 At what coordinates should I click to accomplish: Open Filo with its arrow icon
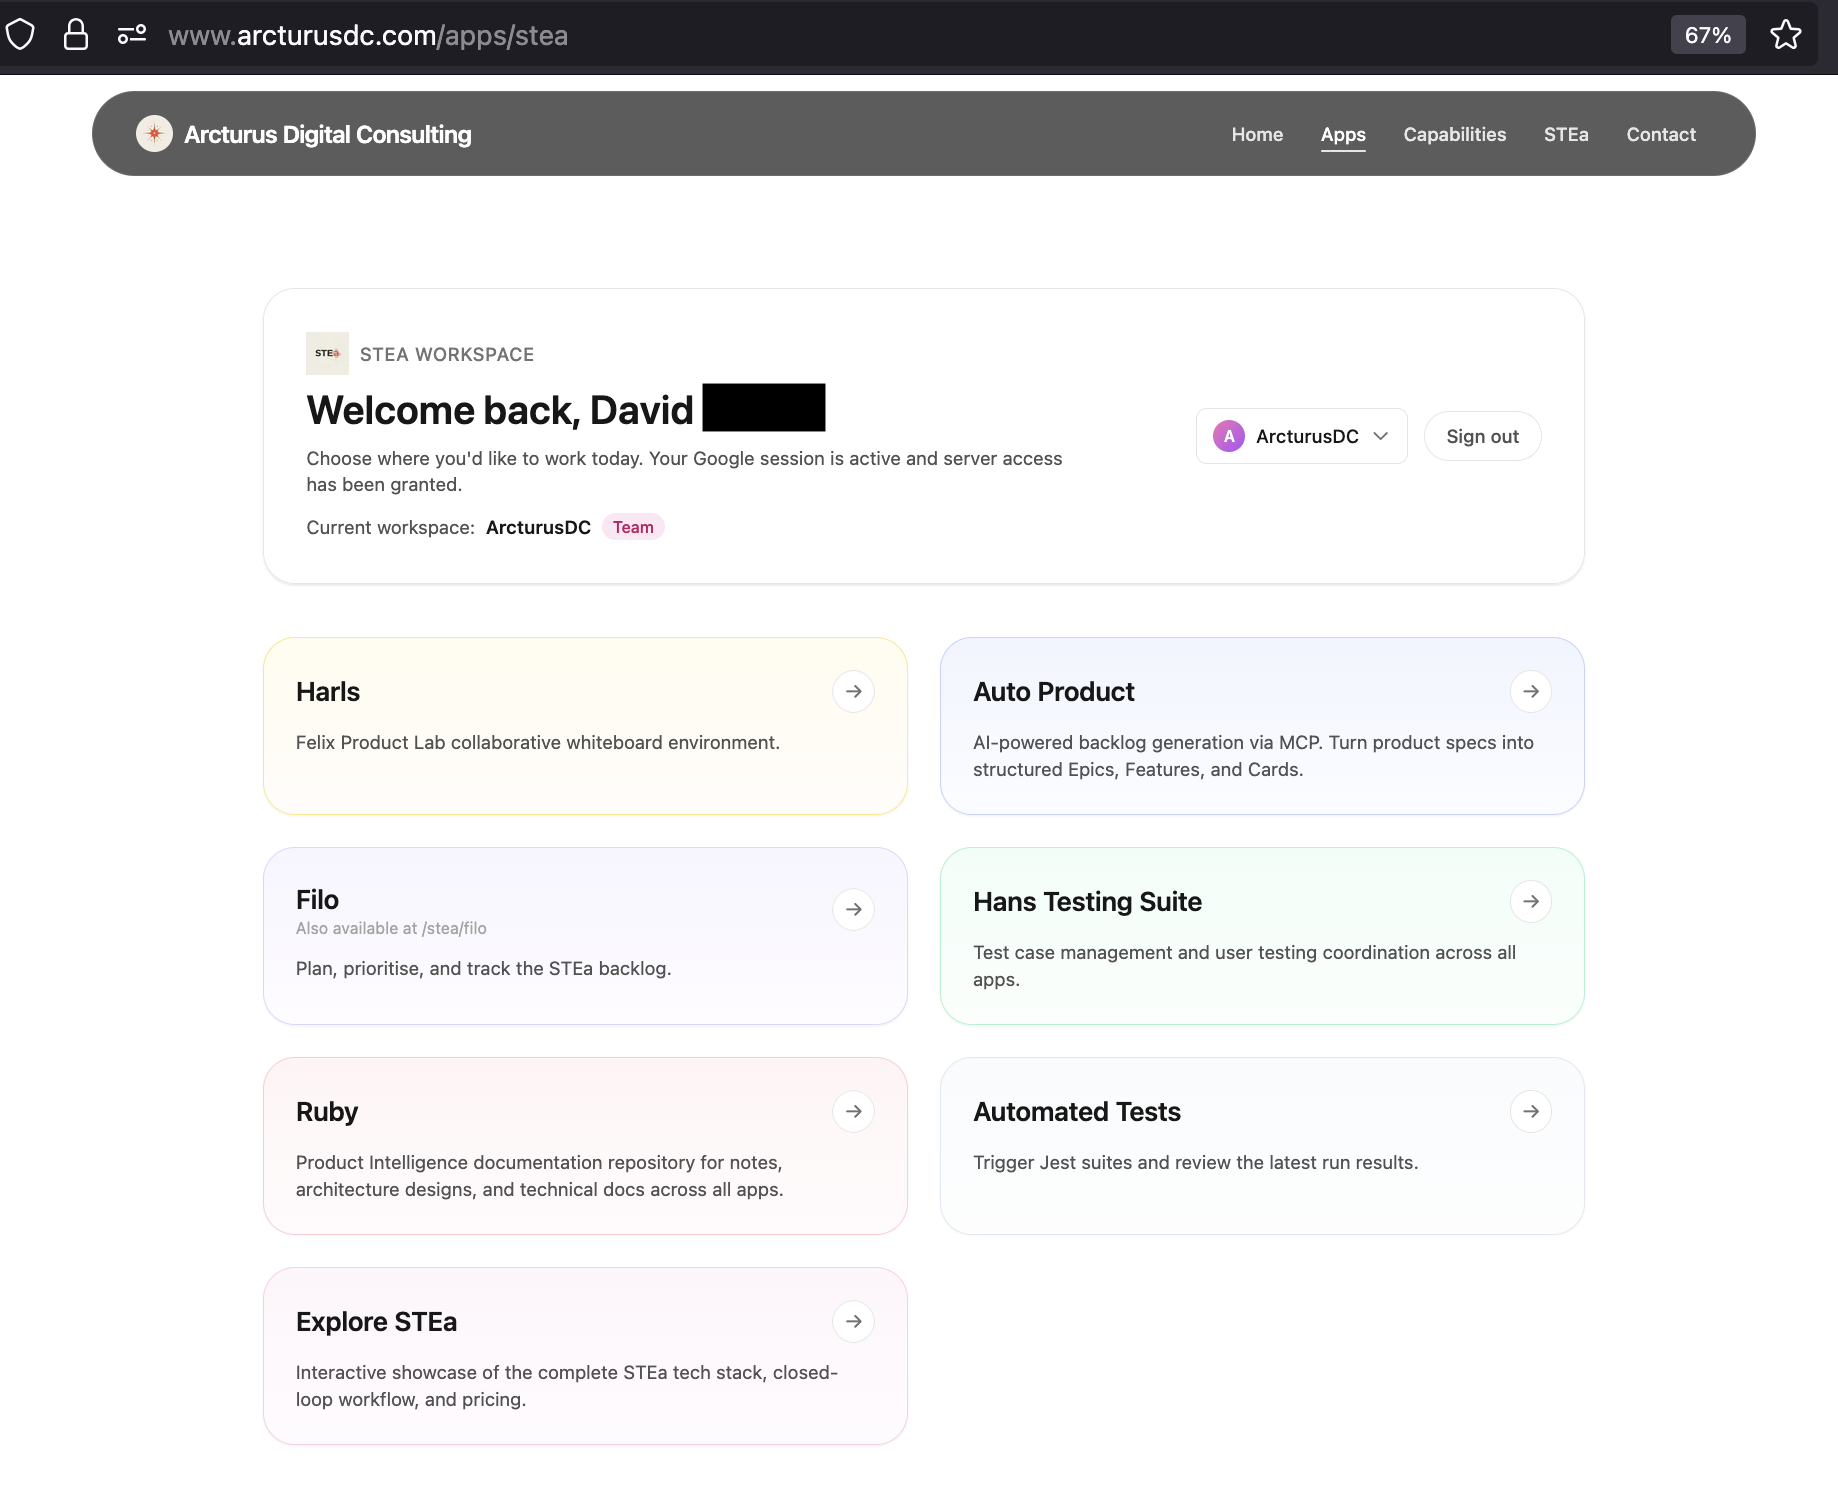pyautogui.click(x=853, y=909)
